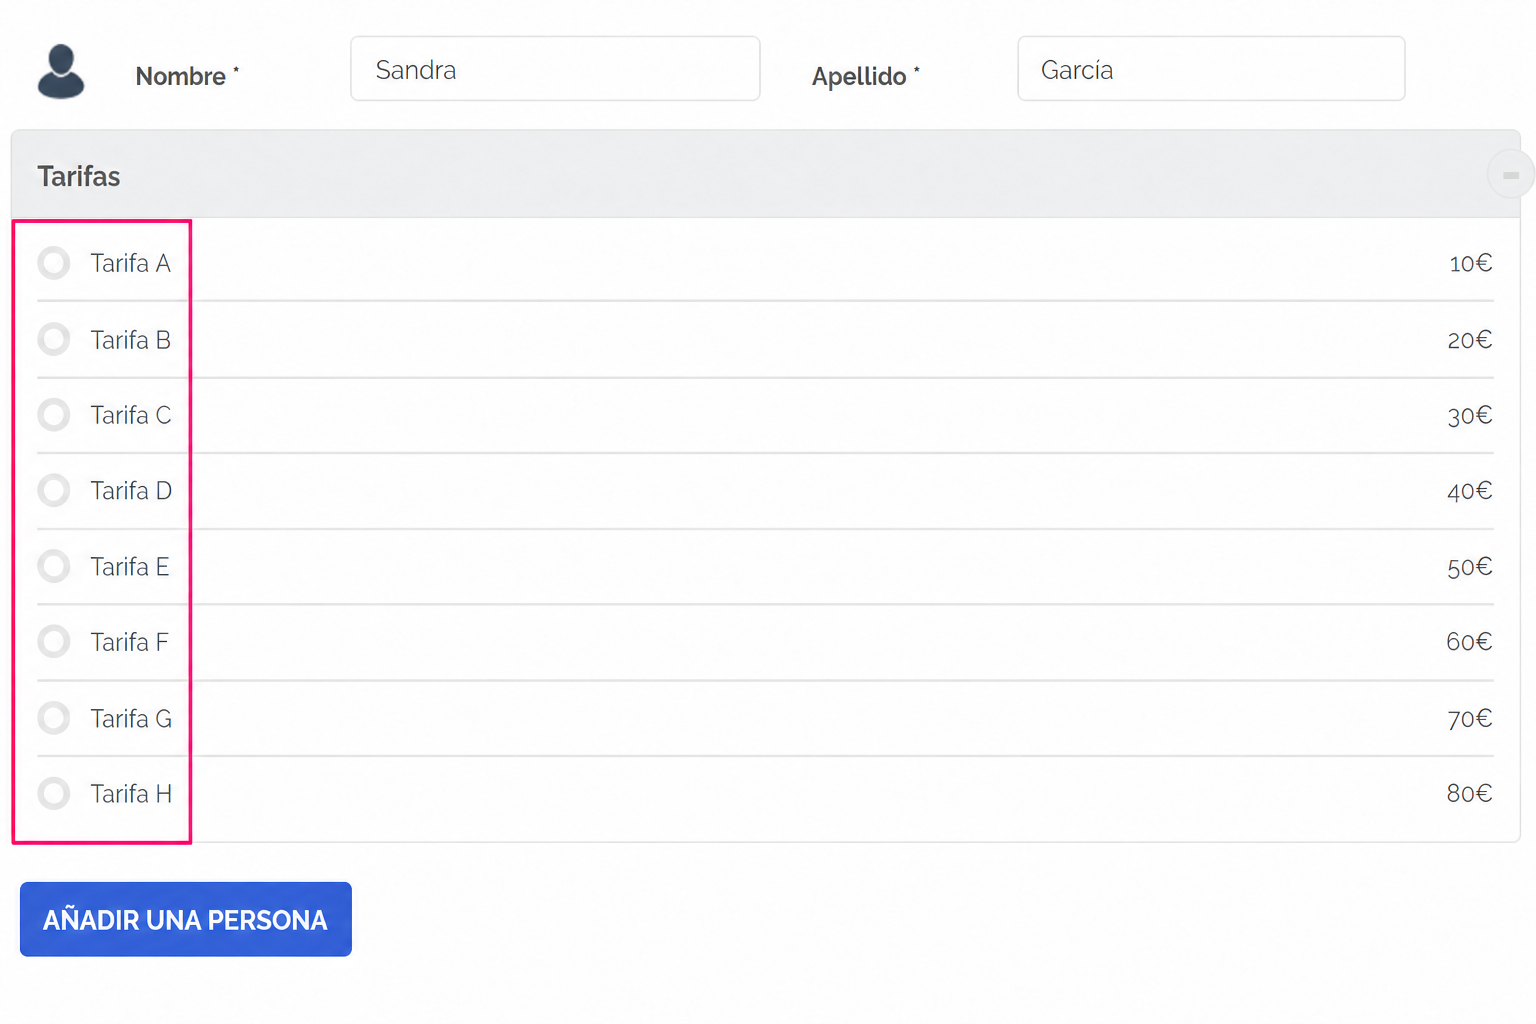Select the Tarifa H radio button
Screen dimensions: 1536x1024
tap(54, 794)
